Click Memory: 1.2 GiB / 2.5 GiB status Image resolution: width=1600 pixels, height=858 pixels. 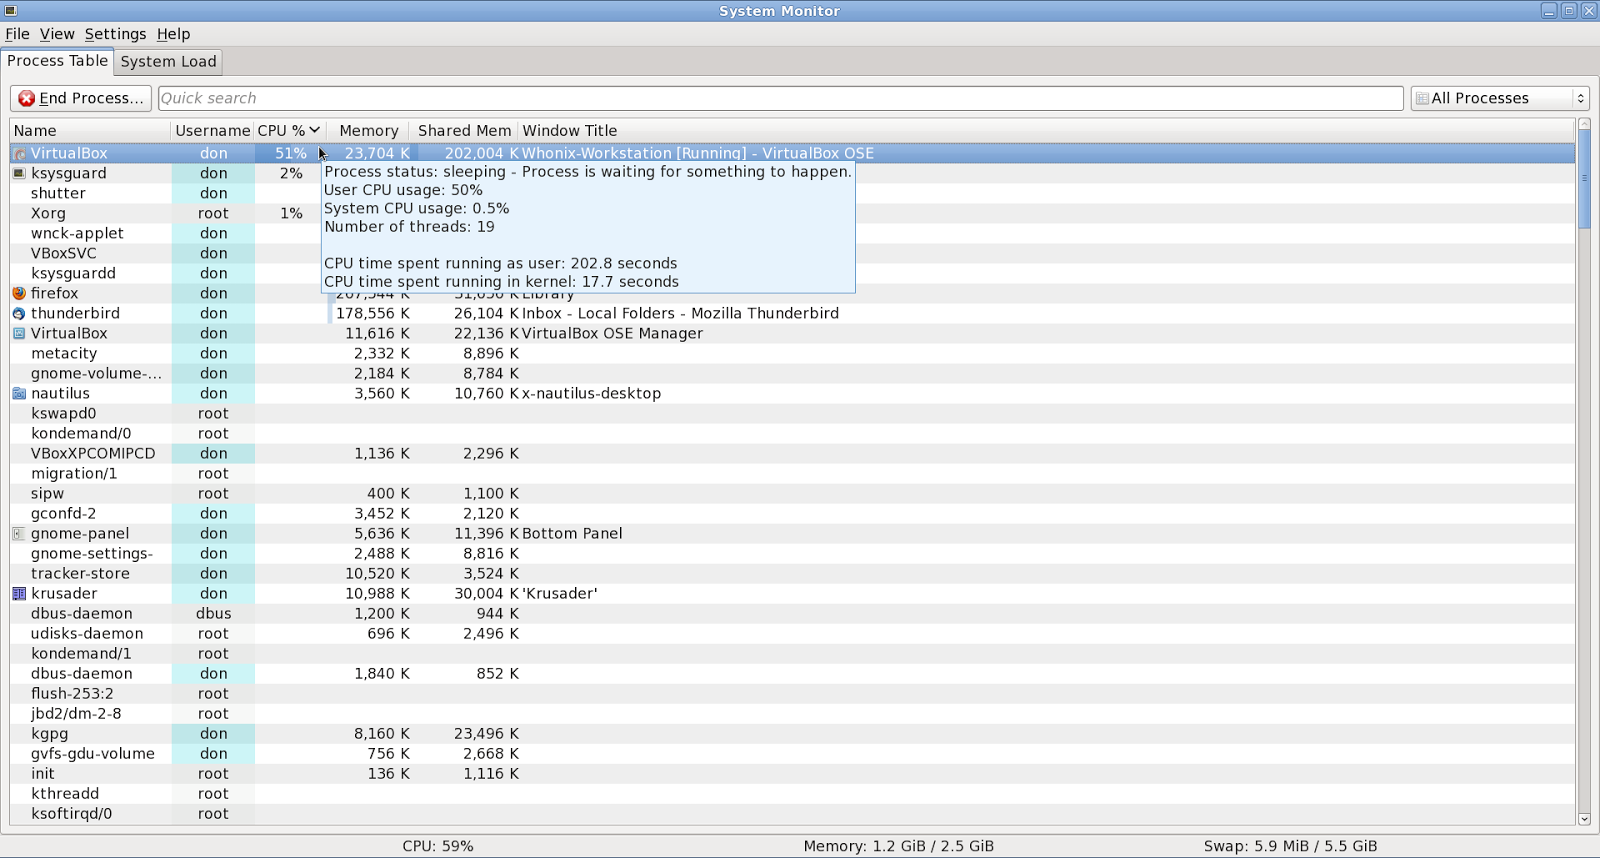pyautogui.click(x=899, y=846)
